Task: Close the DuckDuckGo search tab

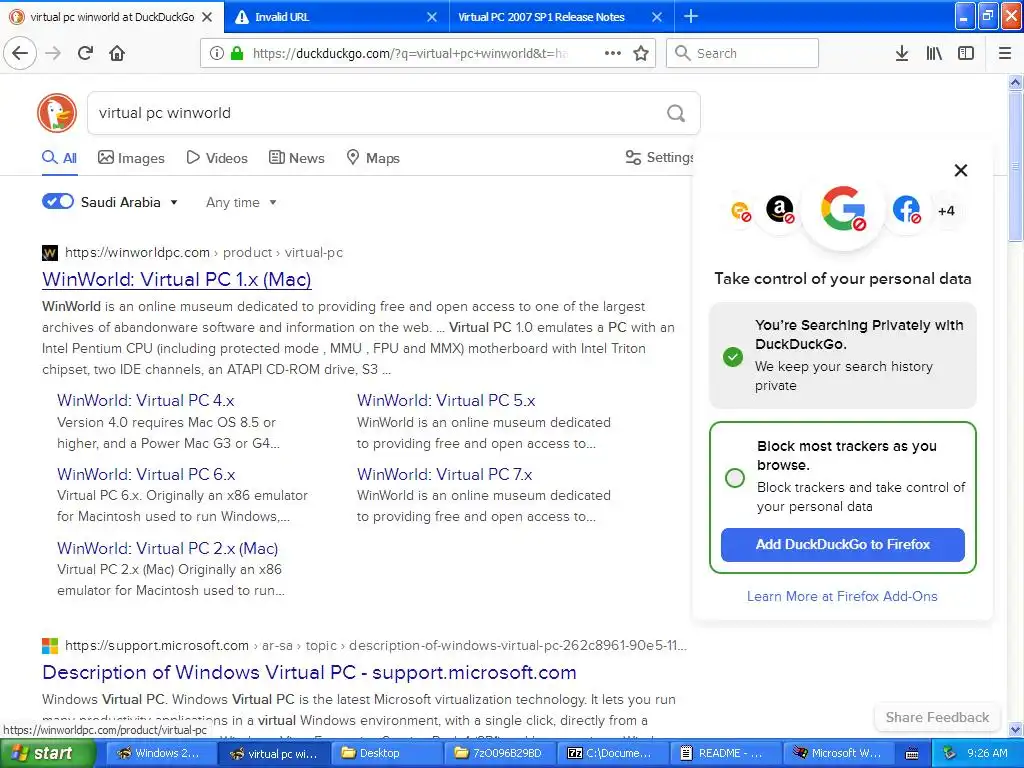Action: click(x=207, y=17)
